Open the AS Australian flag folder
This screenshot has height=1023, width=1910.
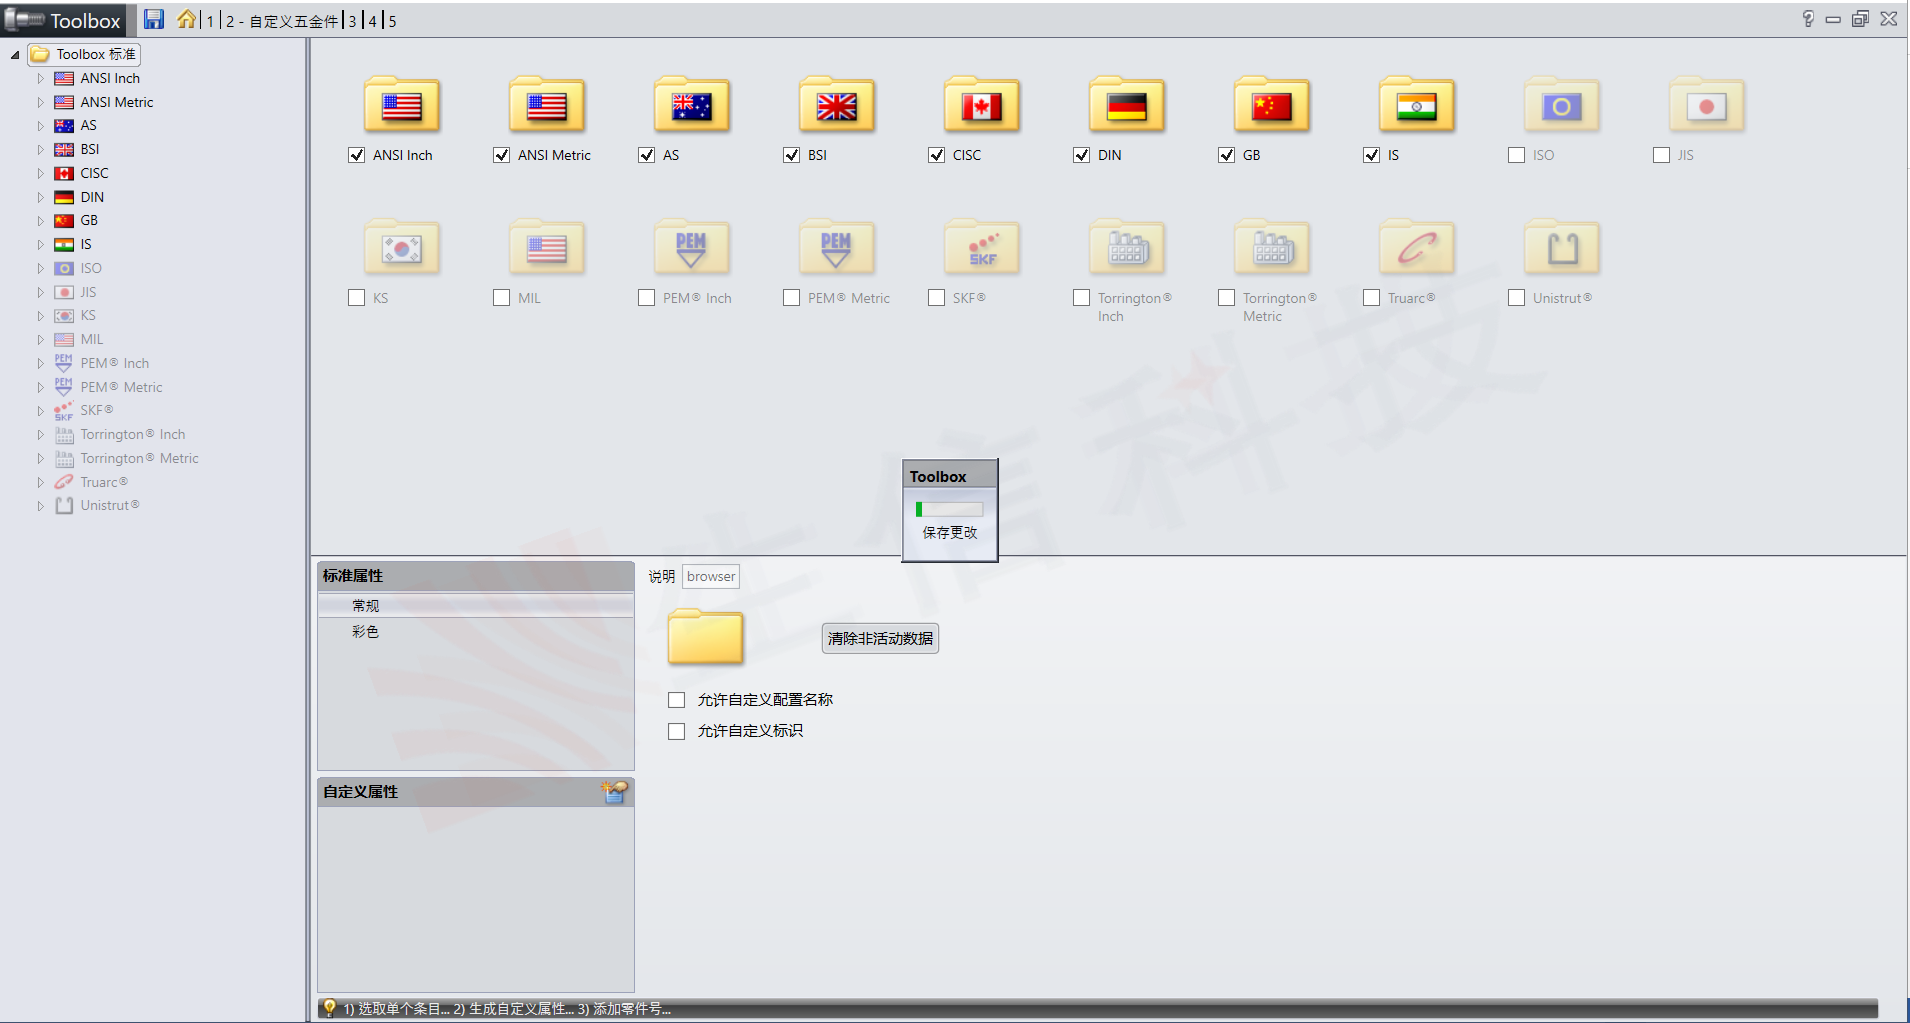tap(692, 105)
